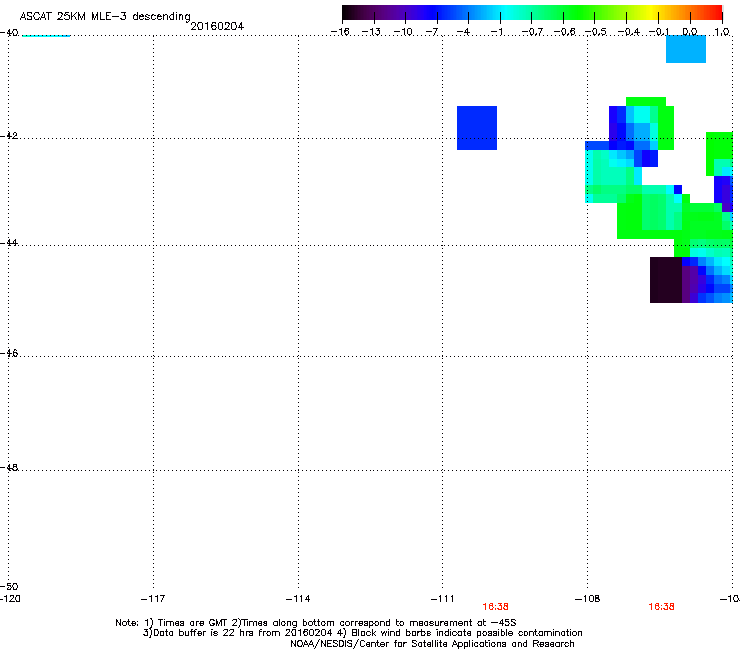Click the '-44' latitude axis label
The width and height of the screenshot is (740, 650).
9,243
